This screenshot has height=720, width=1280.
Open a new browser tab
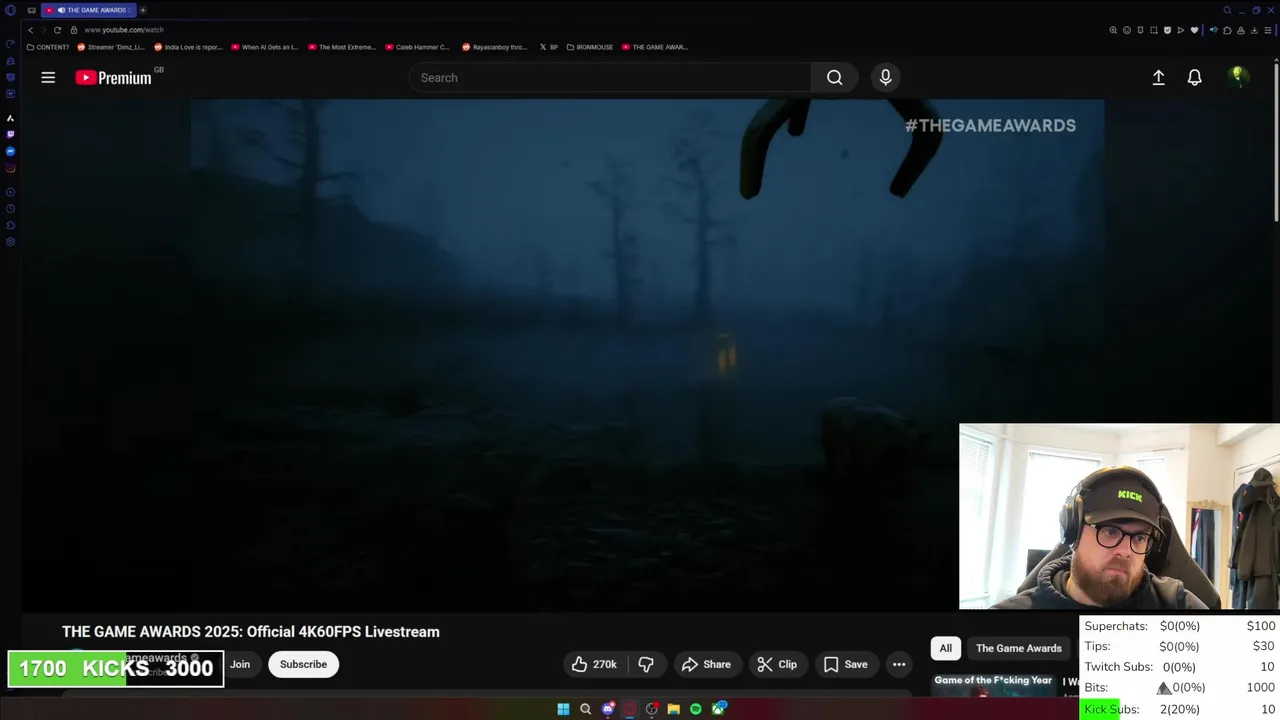click(142, 10)
